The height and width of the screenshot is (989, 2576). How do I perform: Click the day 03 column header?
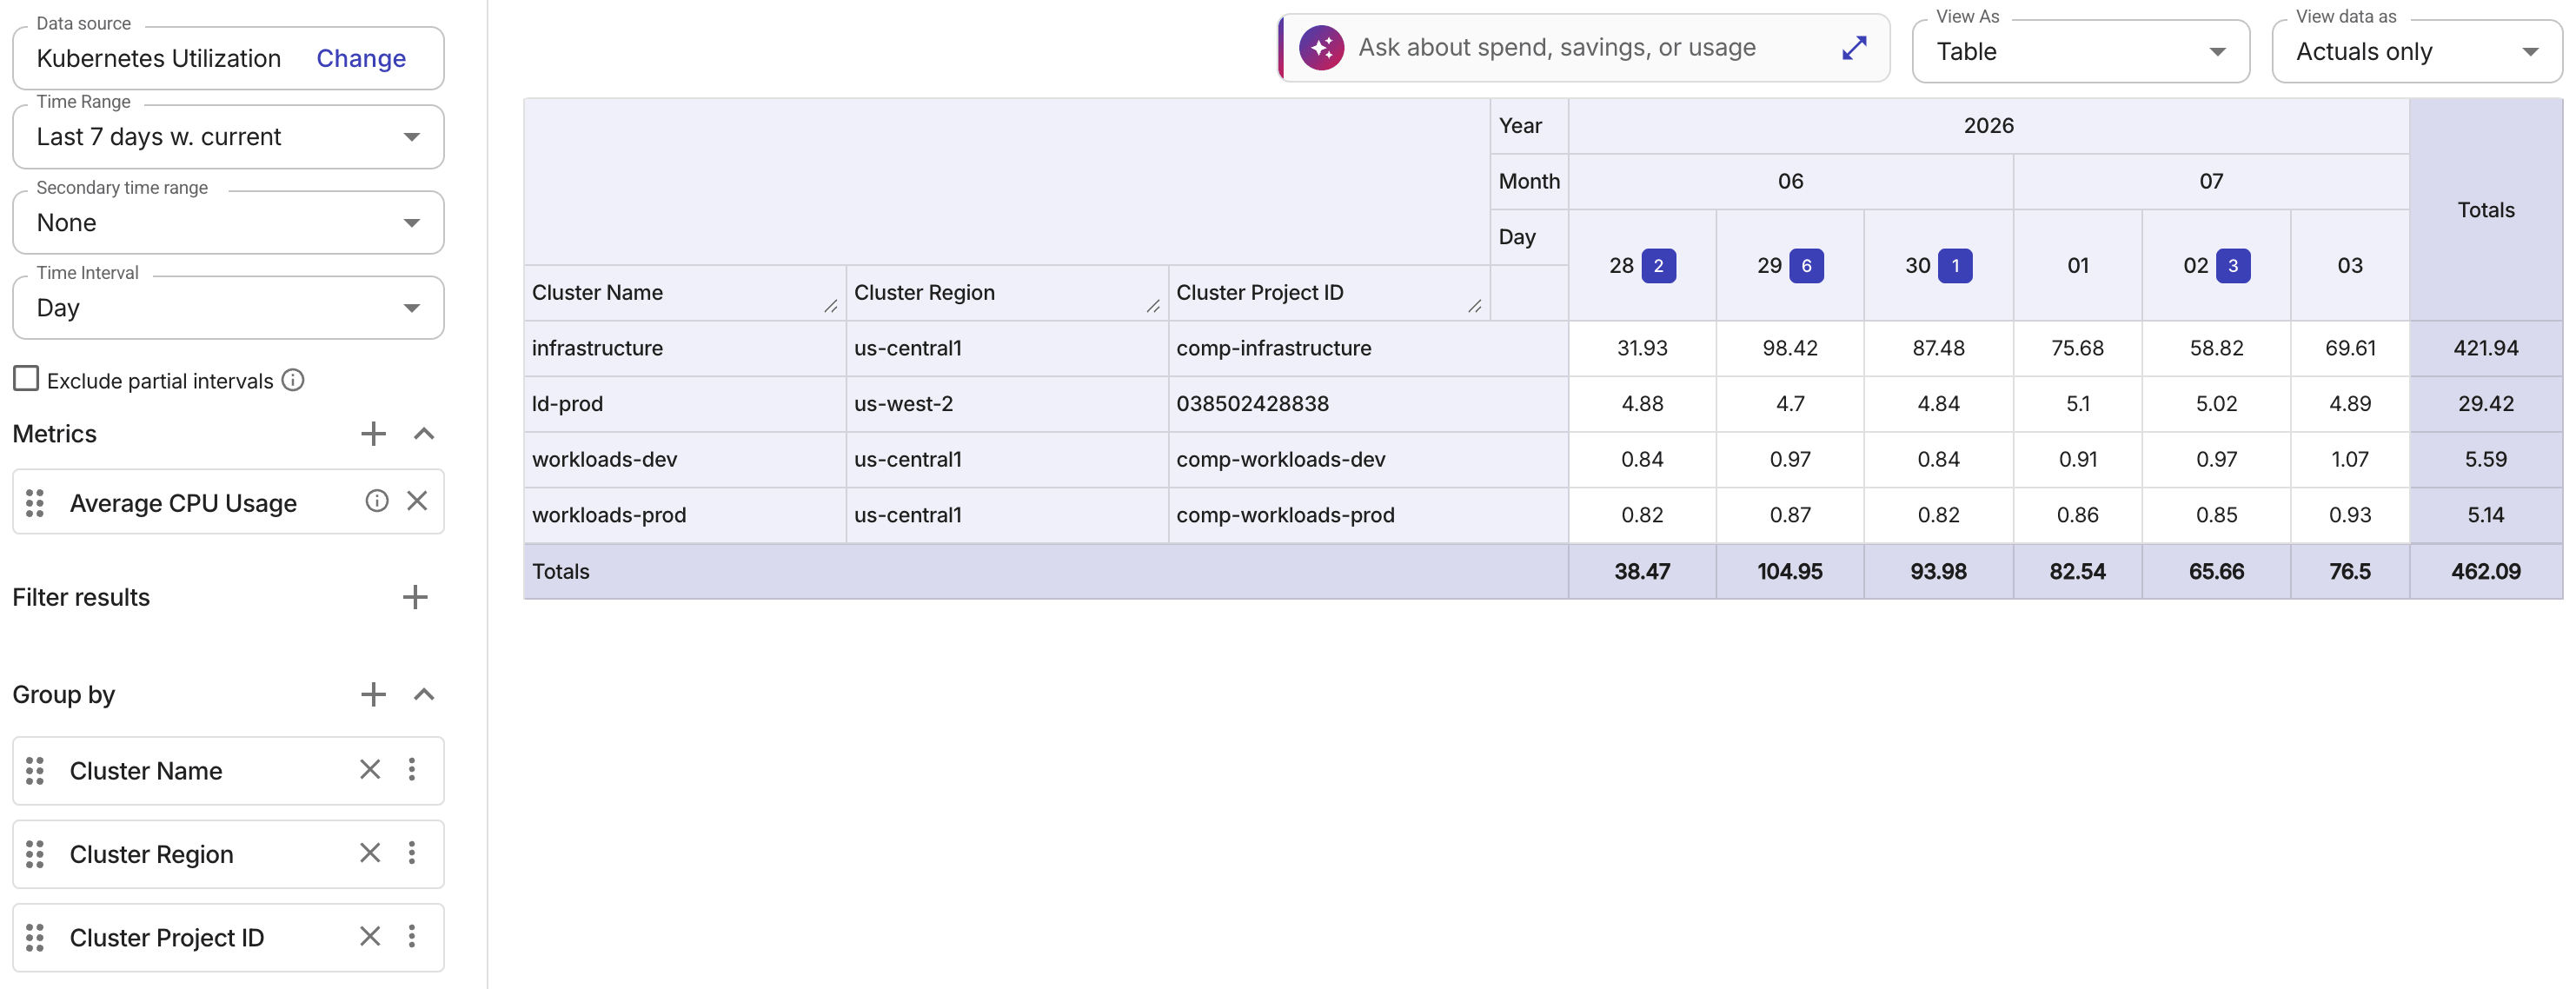point(2349,266)
